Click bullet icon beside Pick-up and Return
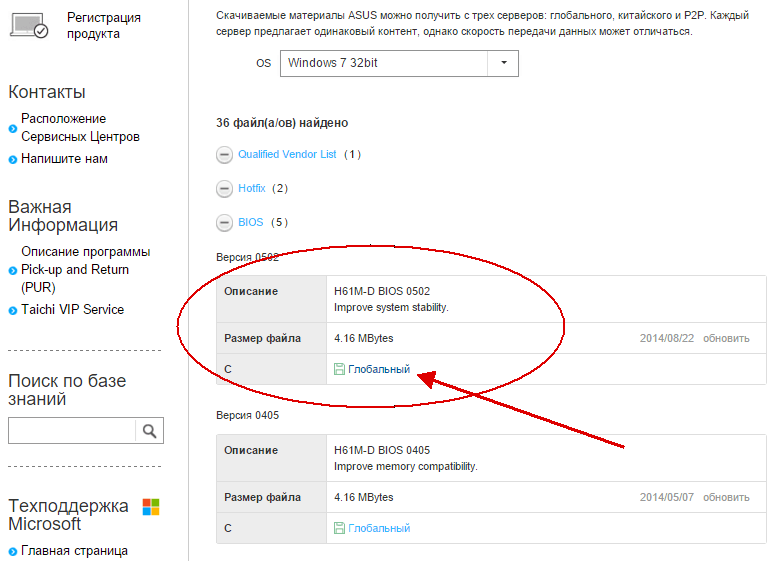 coord(13,271)
